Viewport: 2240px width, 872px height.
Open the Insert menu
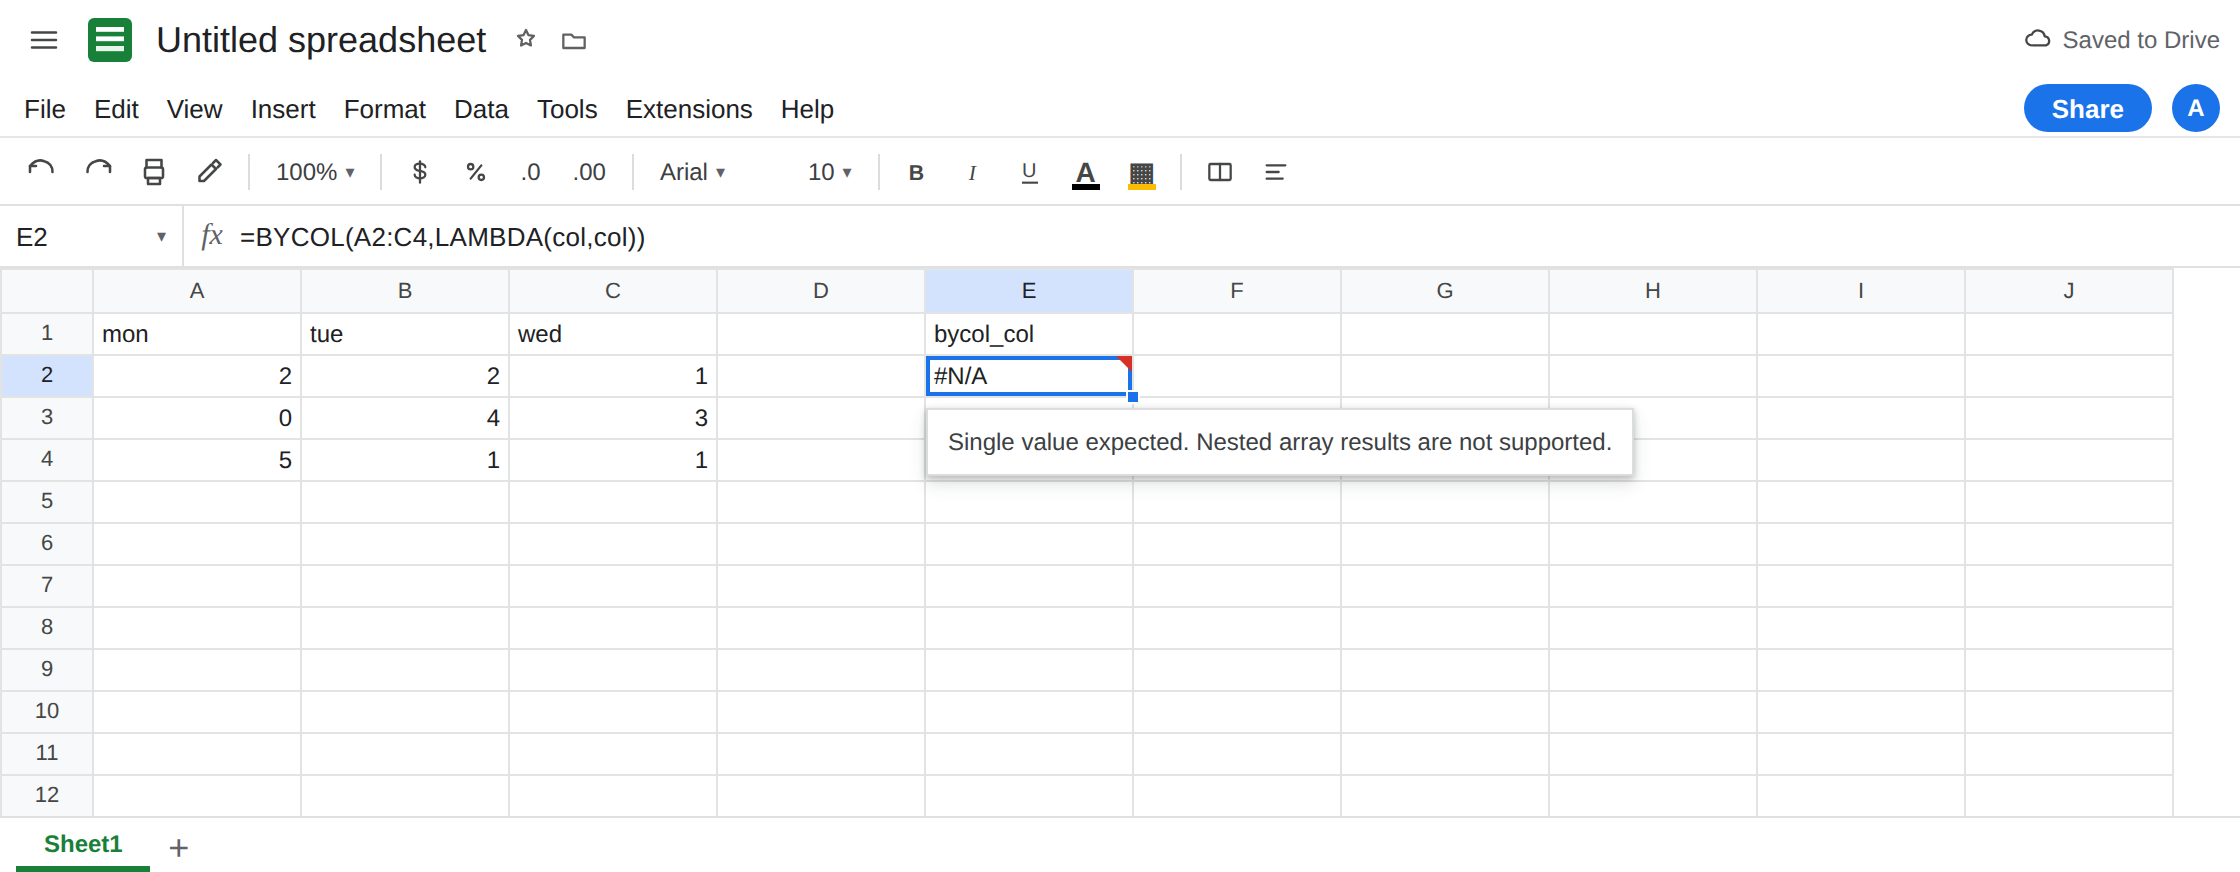(283, 109)
